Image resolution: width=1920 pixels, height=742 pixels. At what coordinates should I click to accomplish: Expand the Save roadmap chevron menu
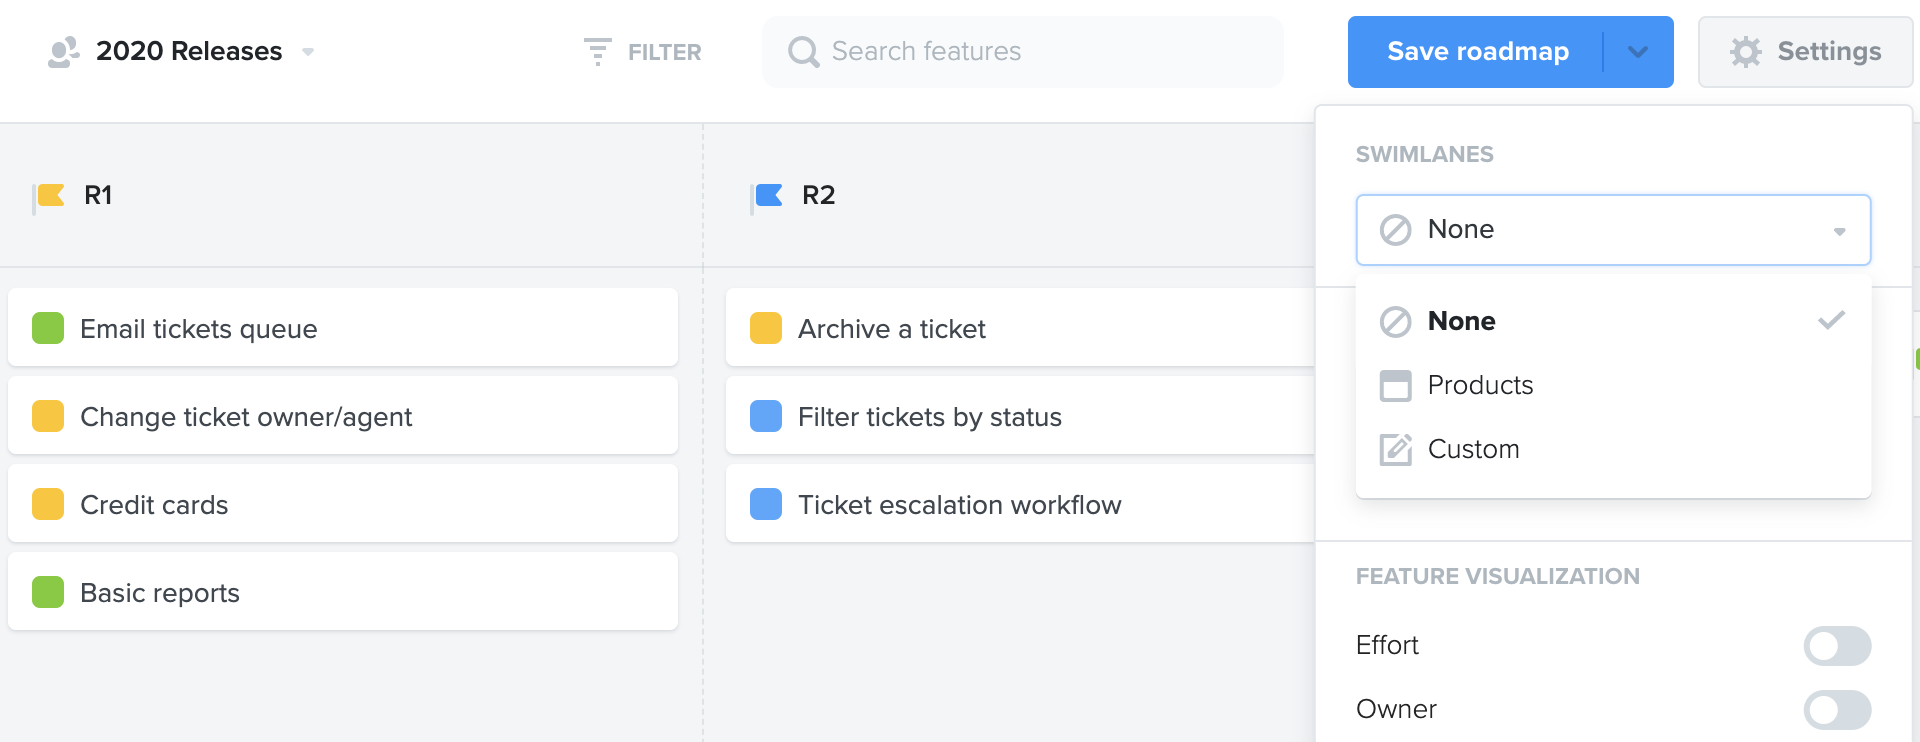point(1638,52)
